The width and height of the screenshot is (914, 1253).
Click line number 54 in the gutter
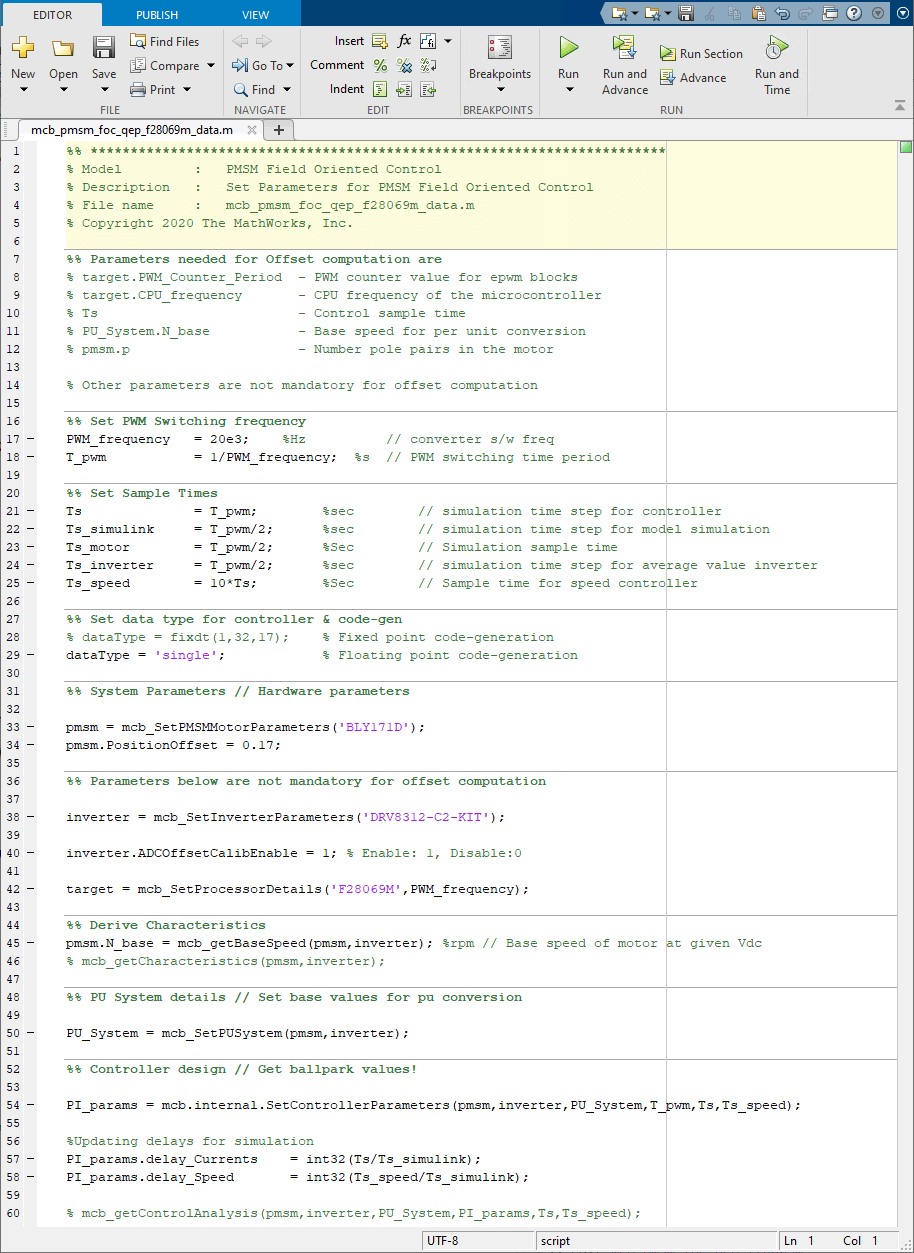(13, 1105)
